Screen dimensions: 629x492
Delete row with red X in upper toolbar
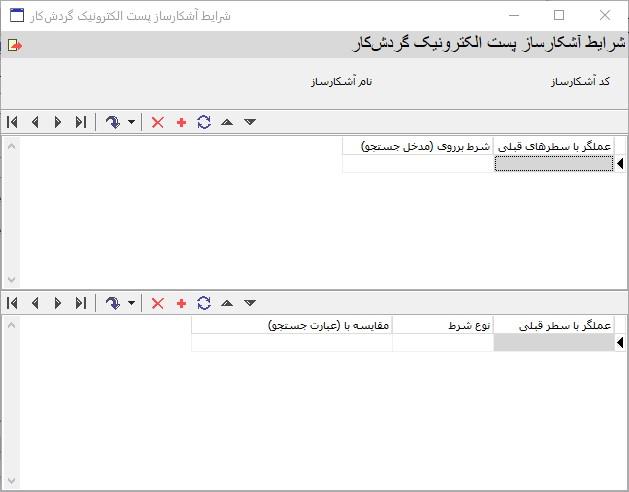[157, 122]
